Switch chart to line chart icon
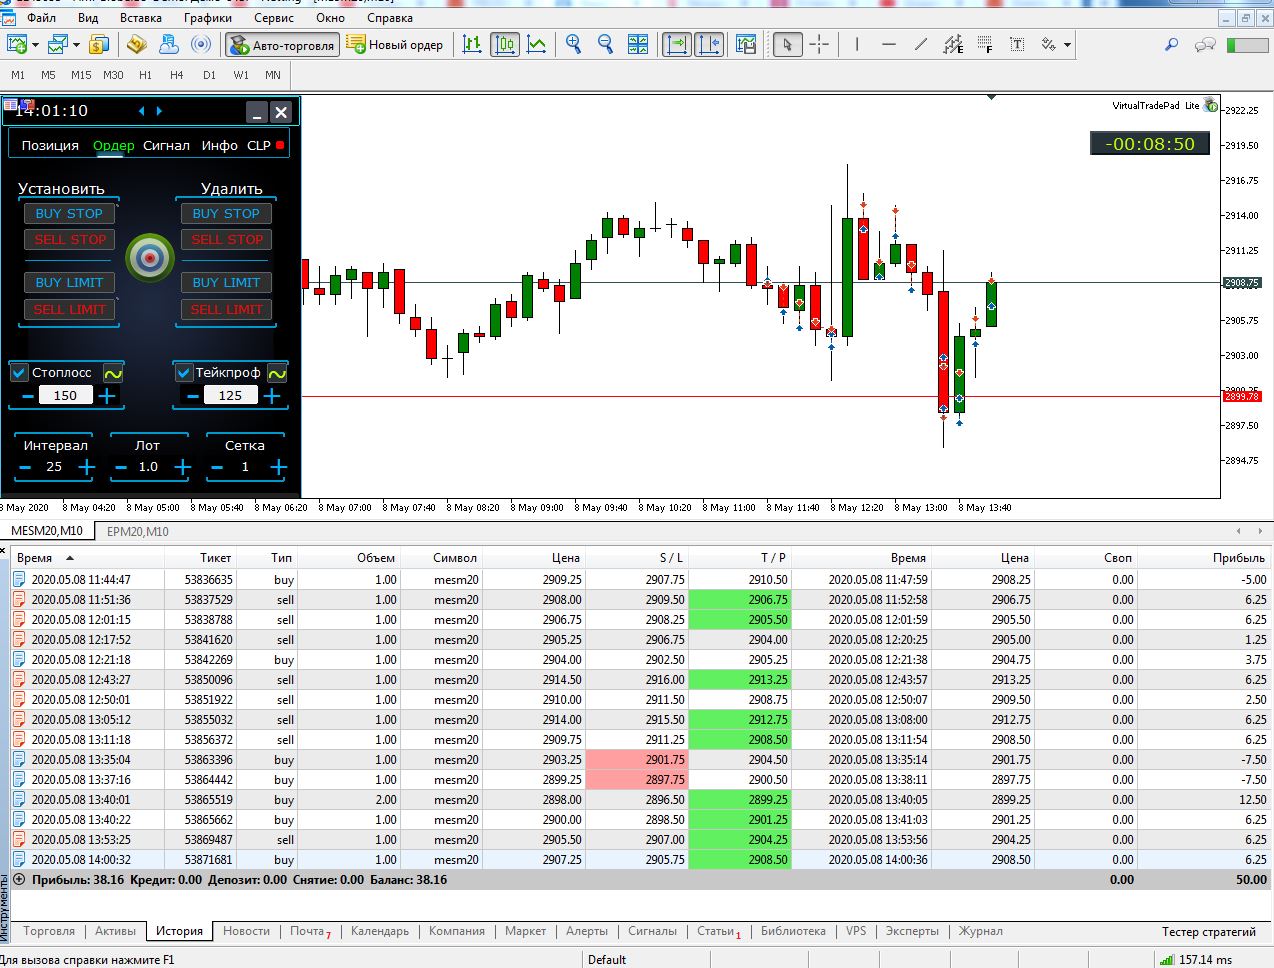Screen dimensions: 1274x968 pyautogui.click(x=537, y=44)
